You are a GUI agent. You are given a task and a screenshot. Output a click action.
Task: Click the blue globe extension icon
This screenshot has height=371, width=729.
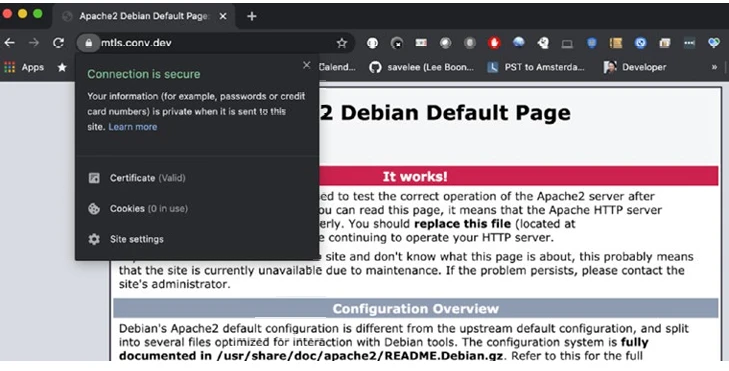(x=519, y=43)
